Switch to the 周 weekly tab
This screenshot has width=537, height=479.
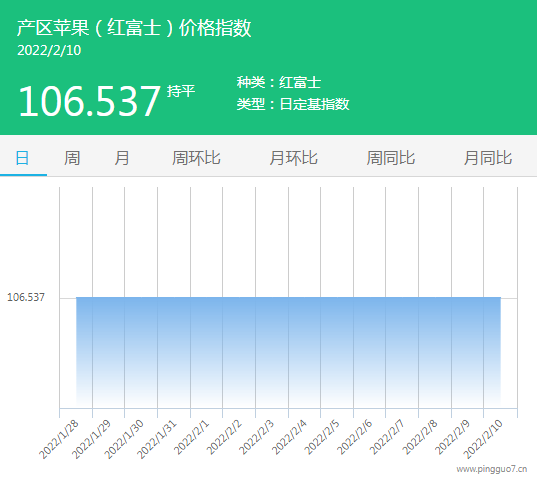[72, 158]
